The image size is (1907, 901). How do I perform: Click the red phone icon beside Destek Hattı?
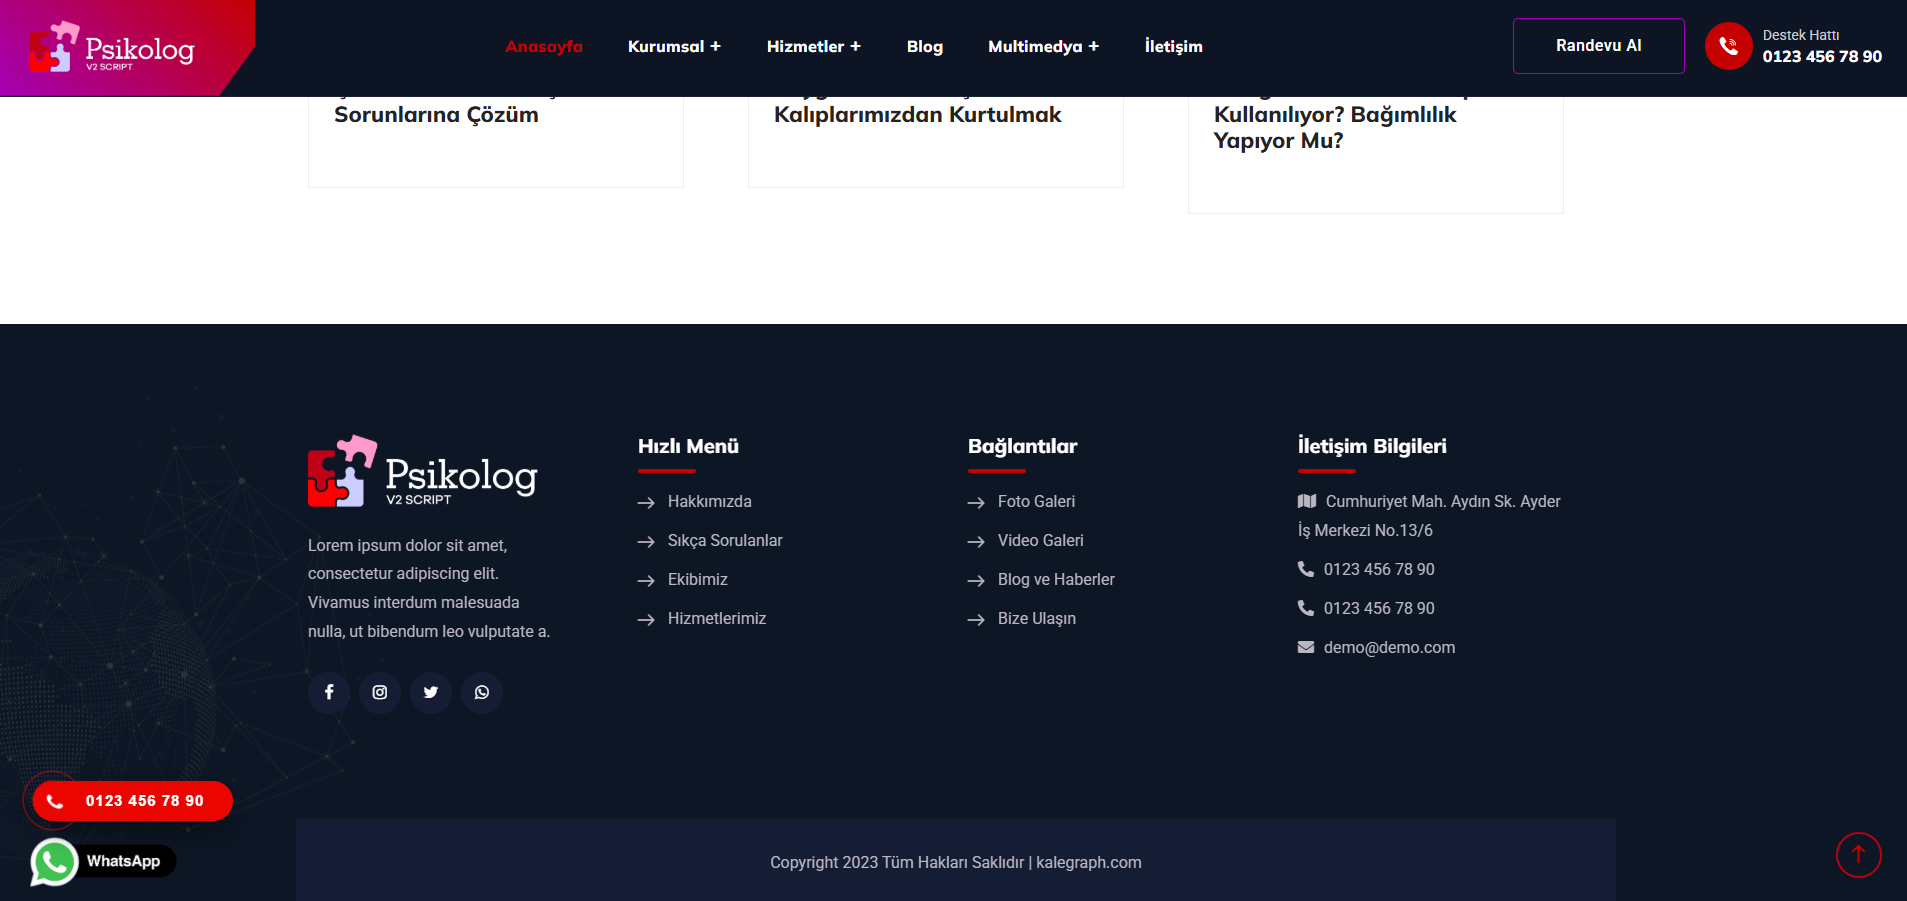coord(1728,46)
